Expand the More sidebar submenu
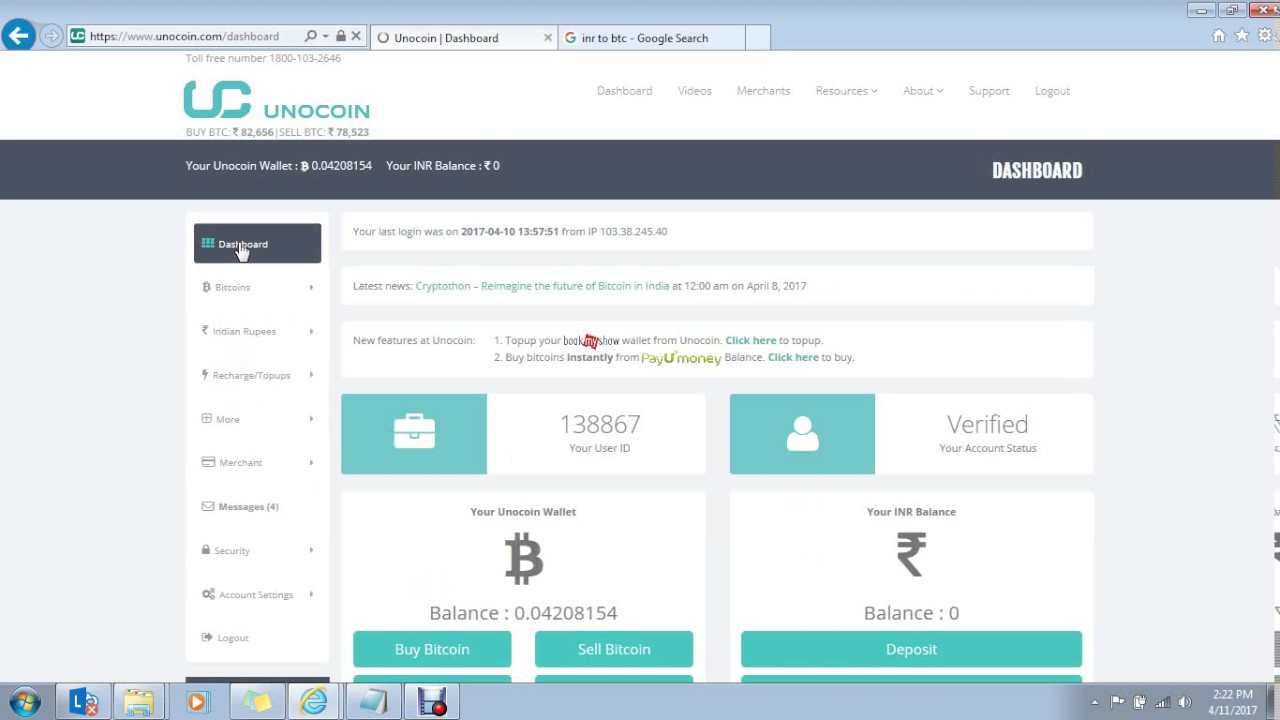The width and height of the screenshot is (1280, 720). pos(311,419)
